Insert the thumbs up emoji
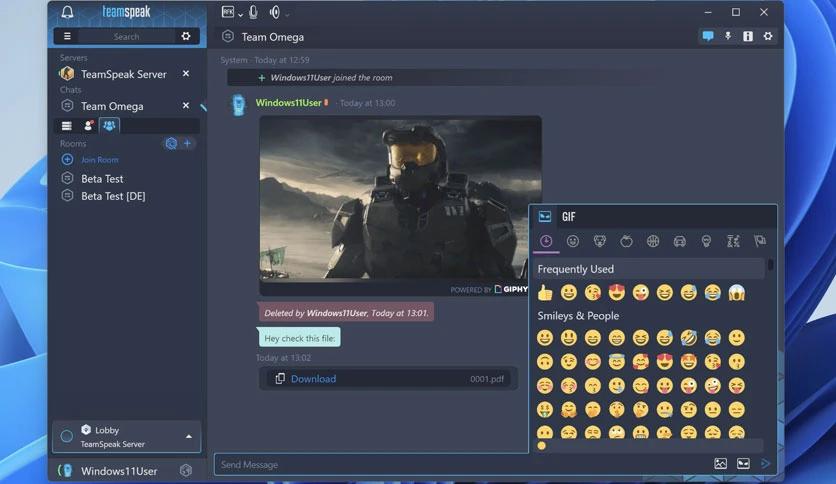The width and height of the screenshot is (836, 484). pos(545,293)
